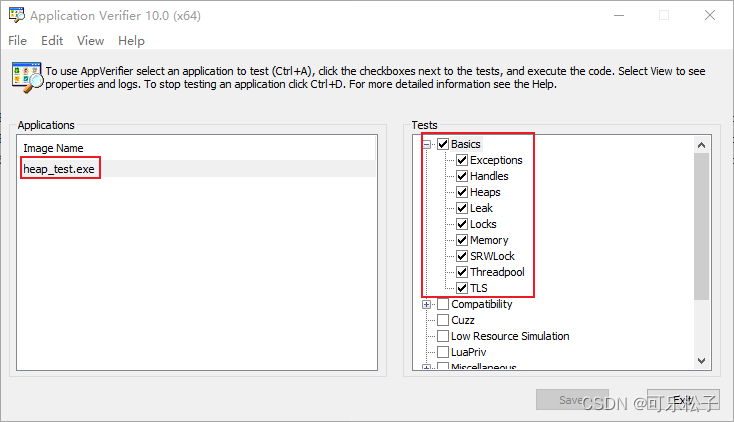This screenshot has width=734, height=422.
Task: Click the Tests list scroll down arrow
Action: (x=701, y=361)
